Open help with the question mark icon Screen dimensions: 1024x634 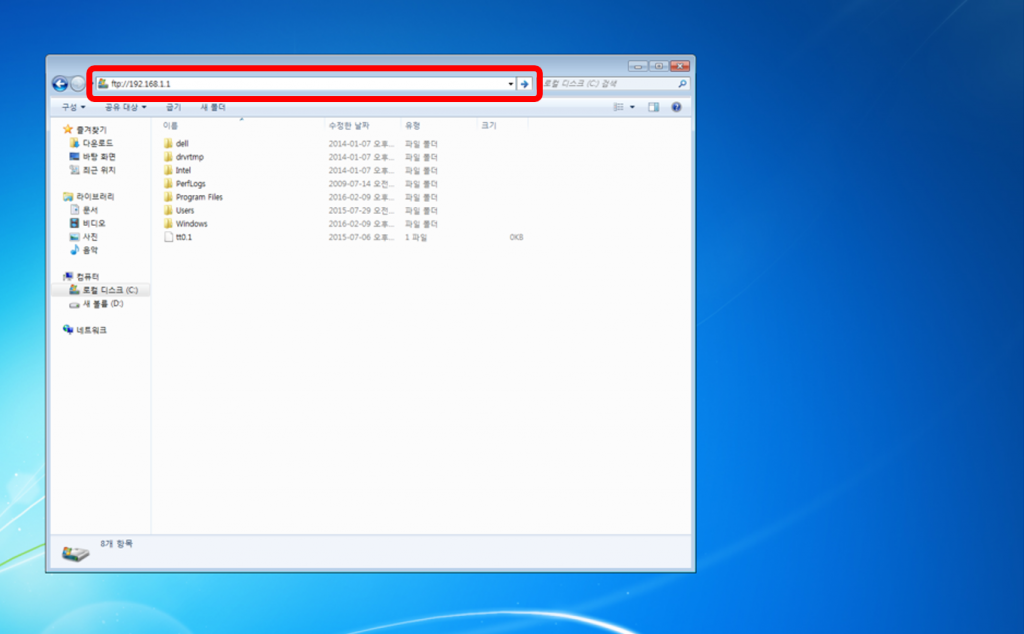point(677,107)
